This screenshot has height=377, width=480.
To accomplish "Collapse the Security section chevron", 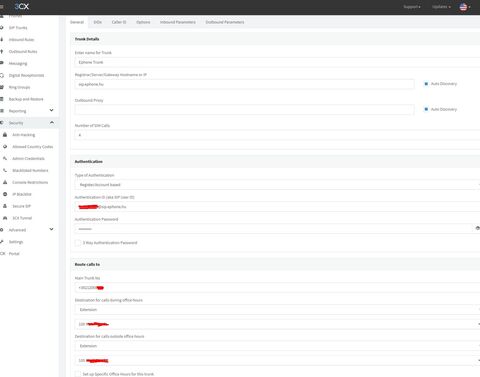I will click(x=52, y=123).
